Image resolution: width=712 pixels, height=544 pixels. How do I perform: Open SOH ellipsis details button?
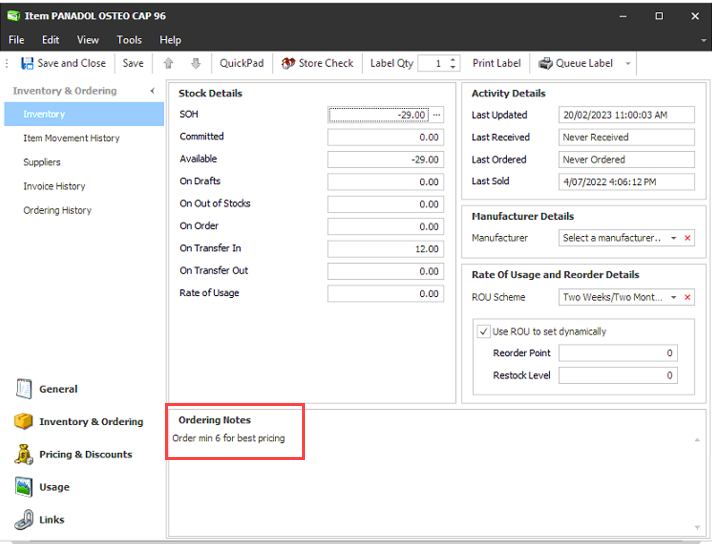click(437, 115)
